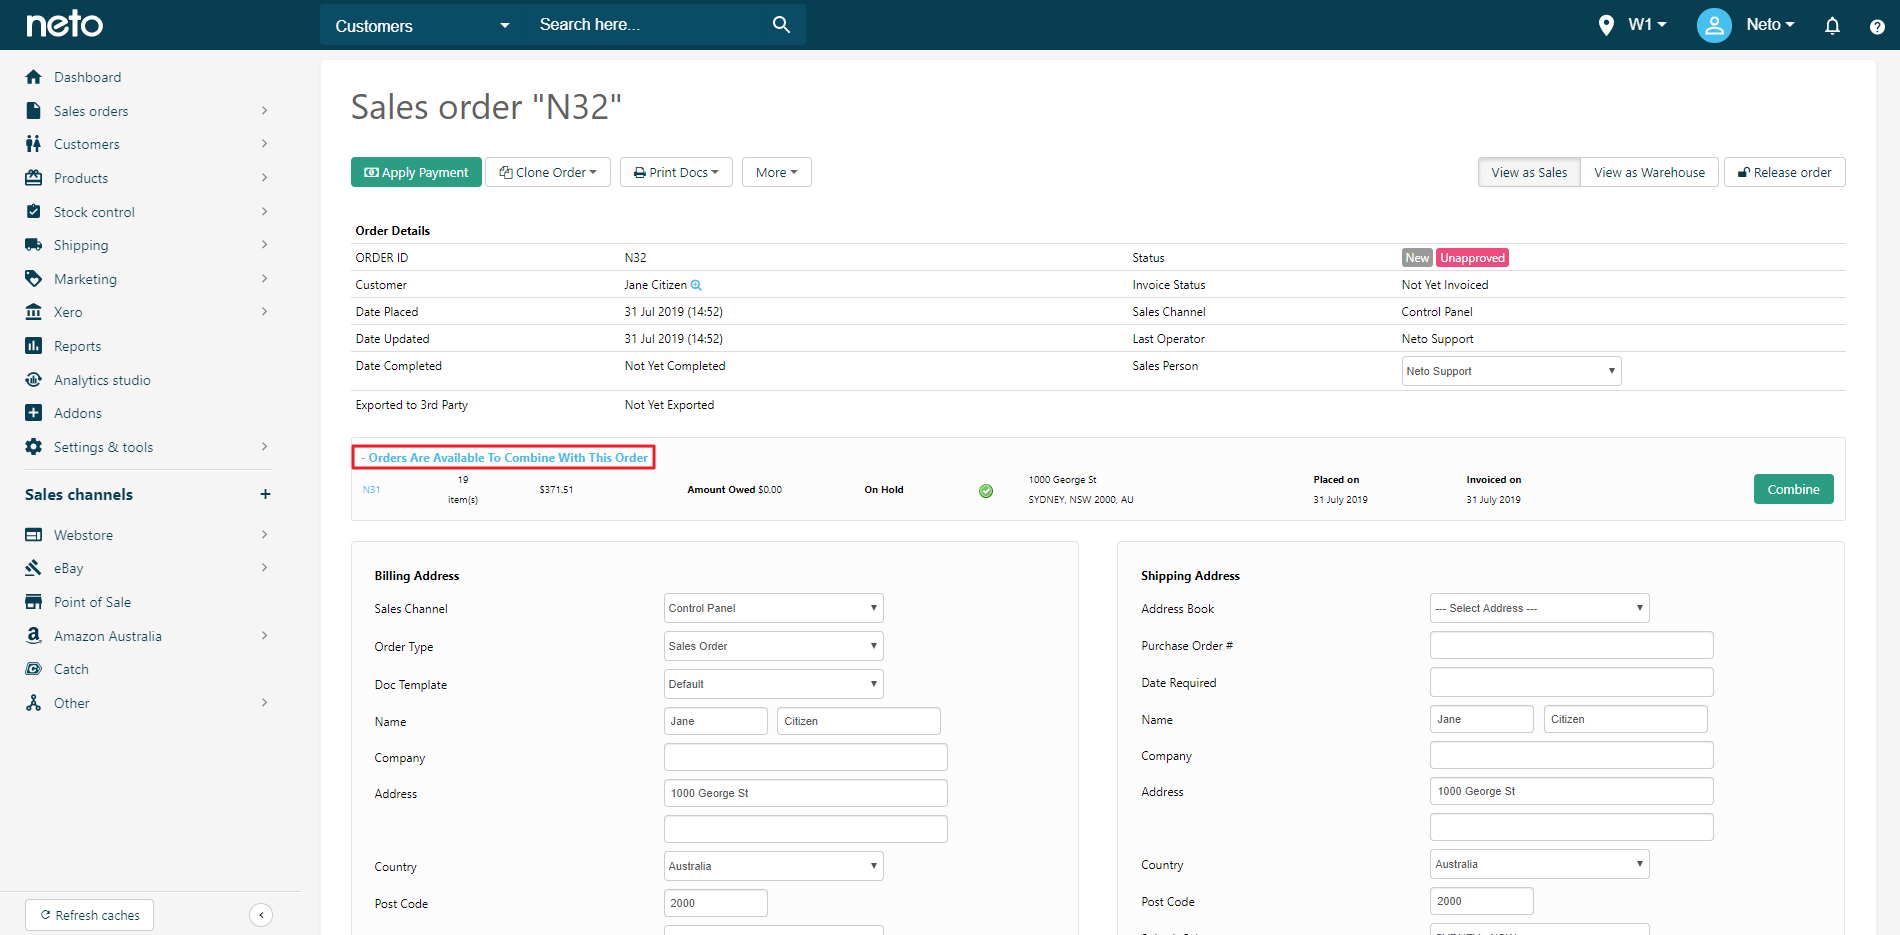The height and width of the screenshot is (935, 1900).
Task: Open More actions dropdown
Action: [x=776, y=172]
